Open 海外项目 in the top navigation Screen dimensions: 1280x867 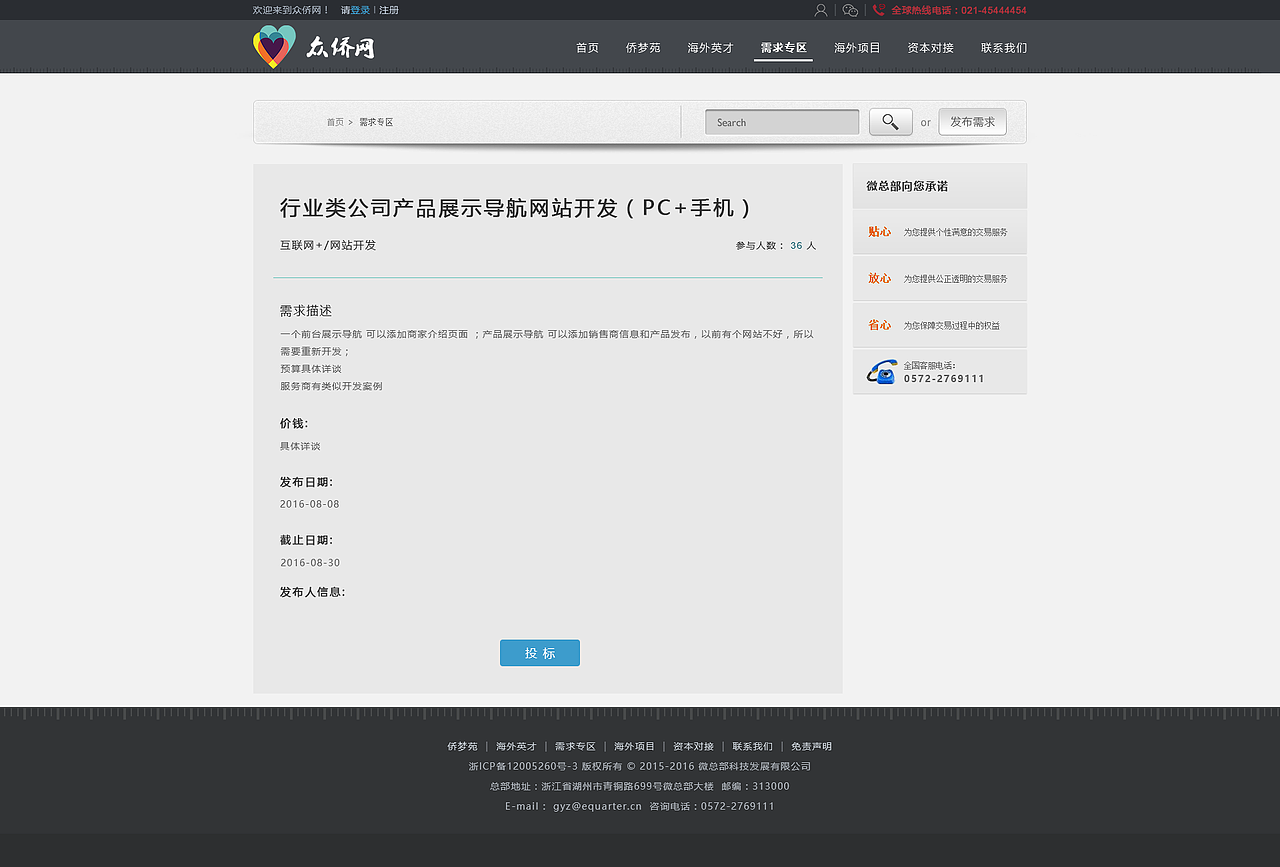pyautogui.click(x=857, y=48)
